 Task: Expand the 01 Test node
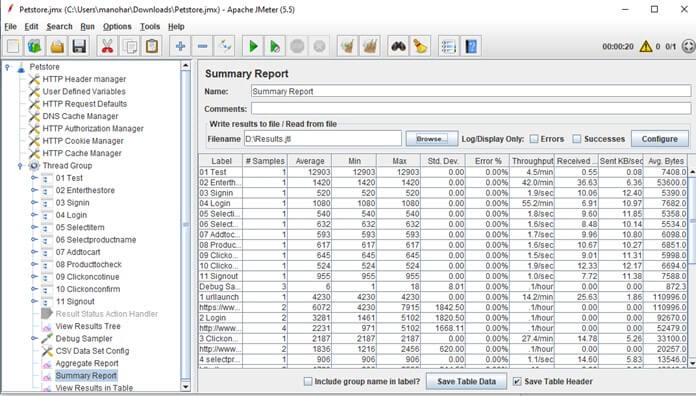pos(34,178)
